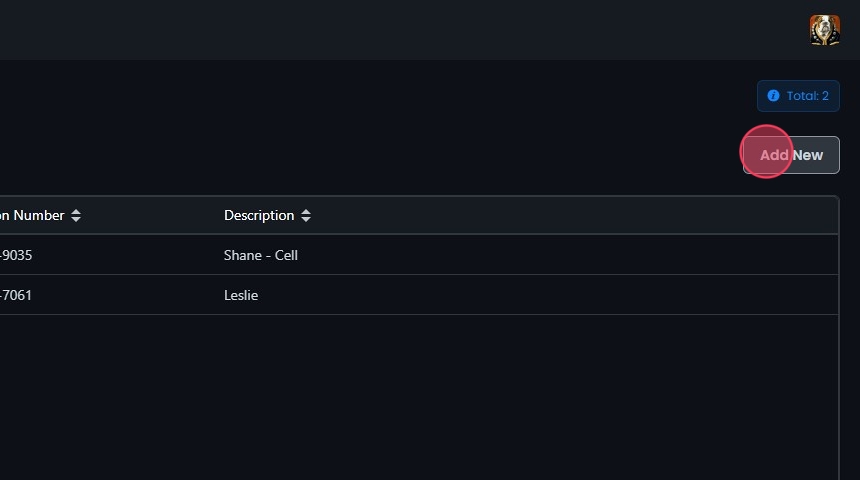The image size is (860, 480).
Task: Sort table by the Description header label
Action: [259, 215]
